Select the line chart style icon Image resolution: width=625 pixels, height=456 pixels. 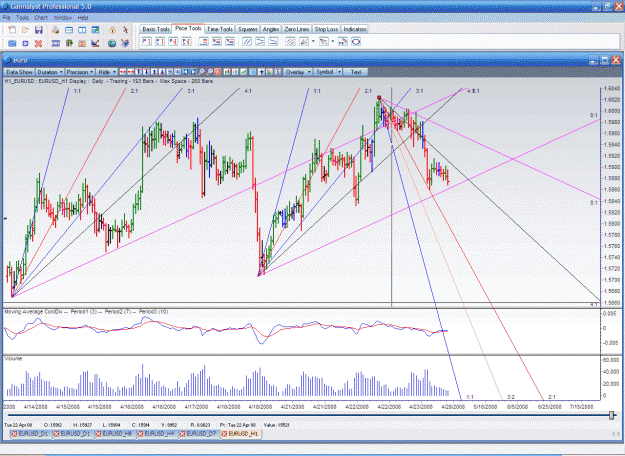pyautogui.click(x=243, y=72)
